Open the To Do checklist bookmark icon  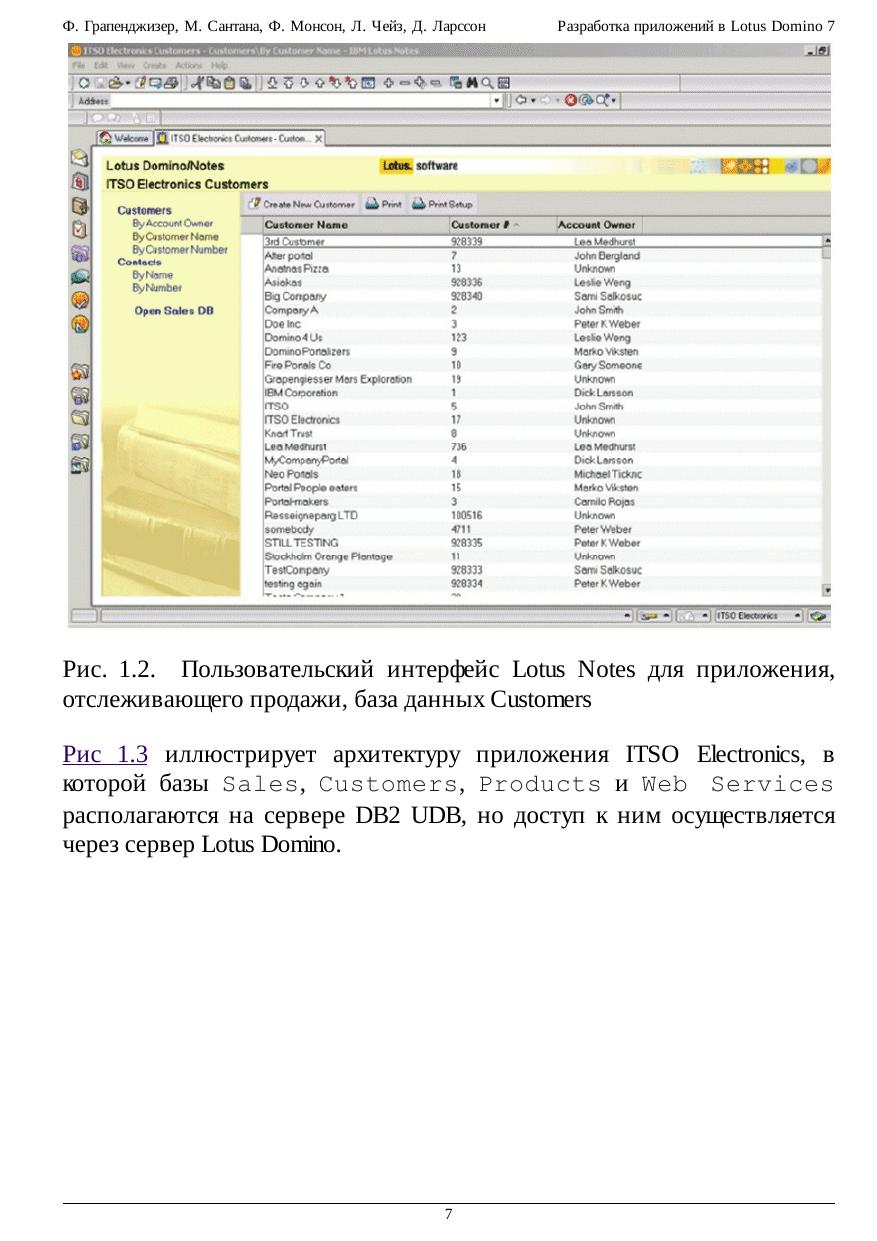coord(80,228)
